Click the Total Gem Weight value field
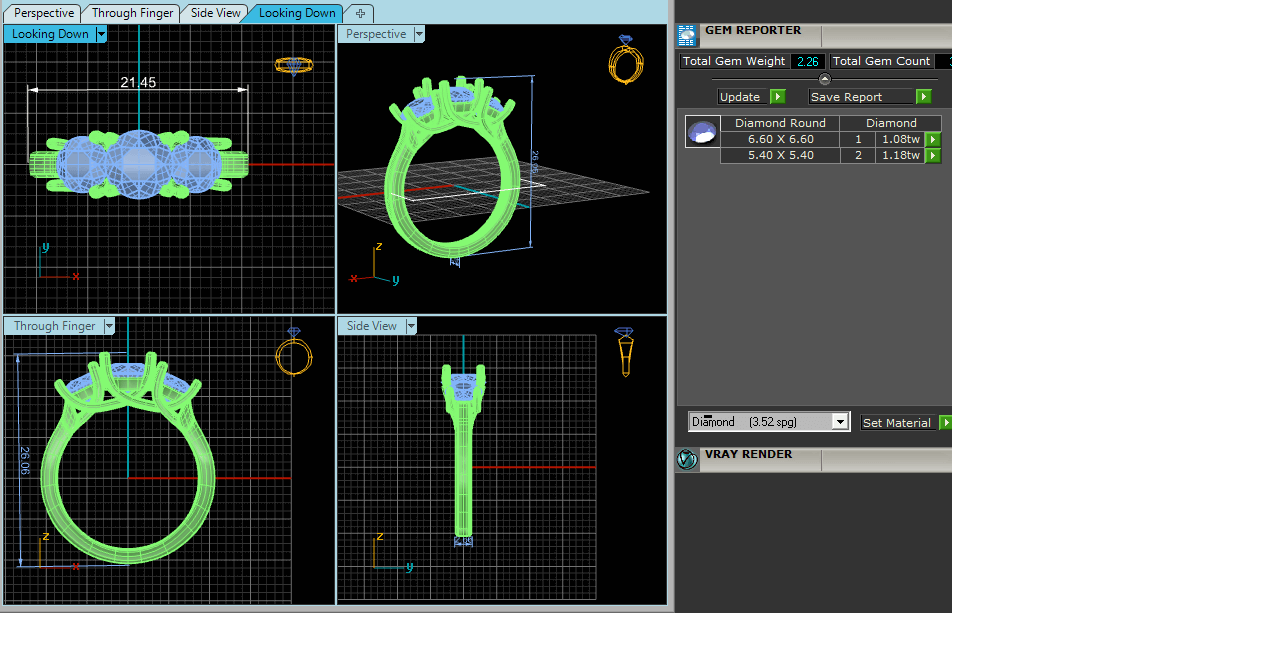This screenshot has width=1274, height=656. pyautogui.click(x=807, y=62)
